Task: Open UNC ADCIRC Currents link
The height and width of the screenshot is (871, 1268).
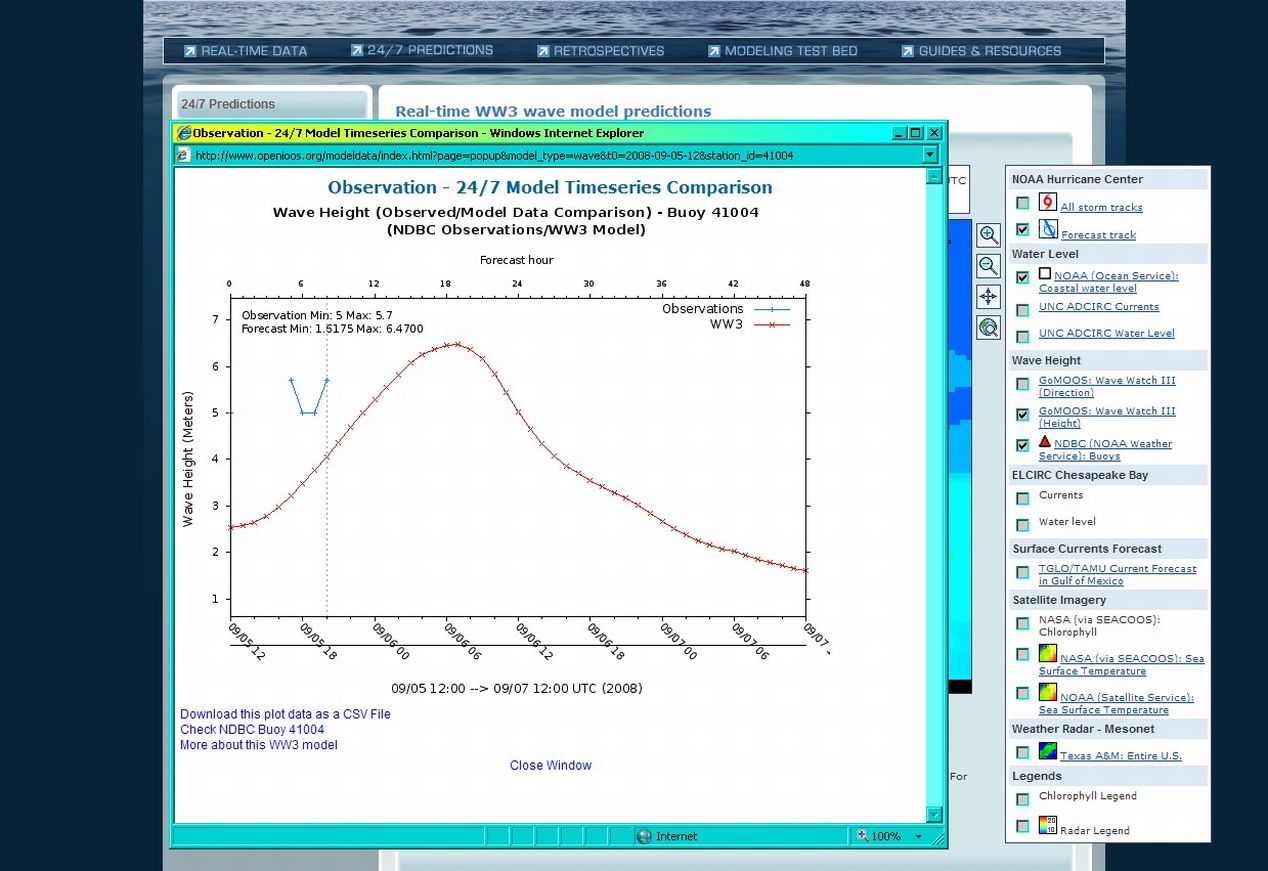Action: click(1099, 307)
